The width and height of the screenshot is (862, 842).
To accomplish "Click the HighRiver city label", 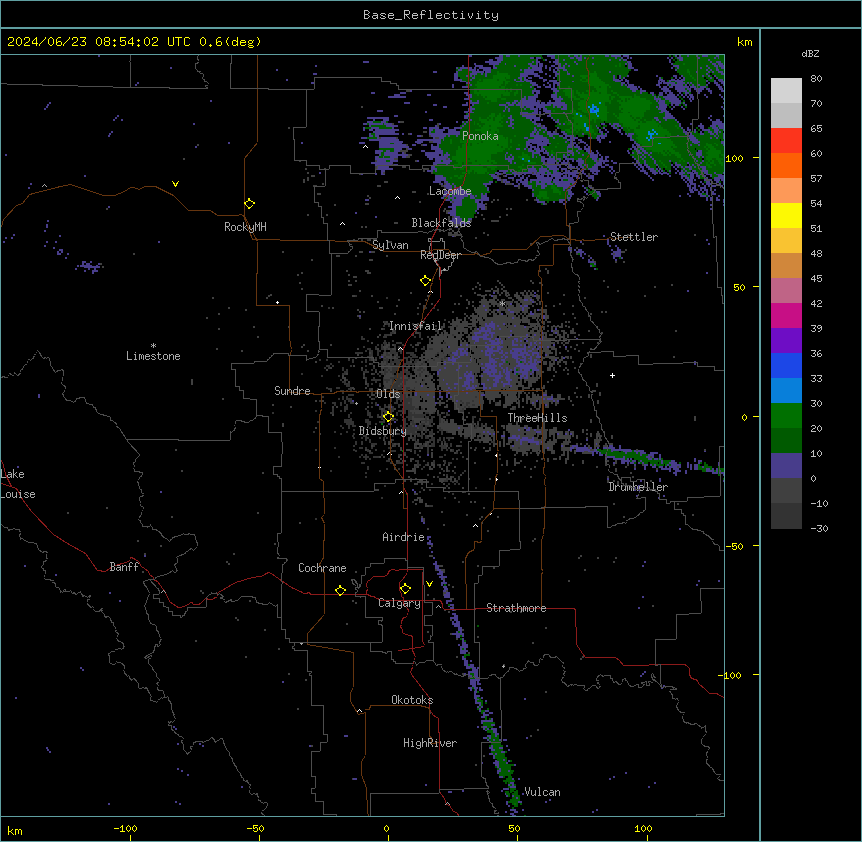I will [x=430, y=743].
